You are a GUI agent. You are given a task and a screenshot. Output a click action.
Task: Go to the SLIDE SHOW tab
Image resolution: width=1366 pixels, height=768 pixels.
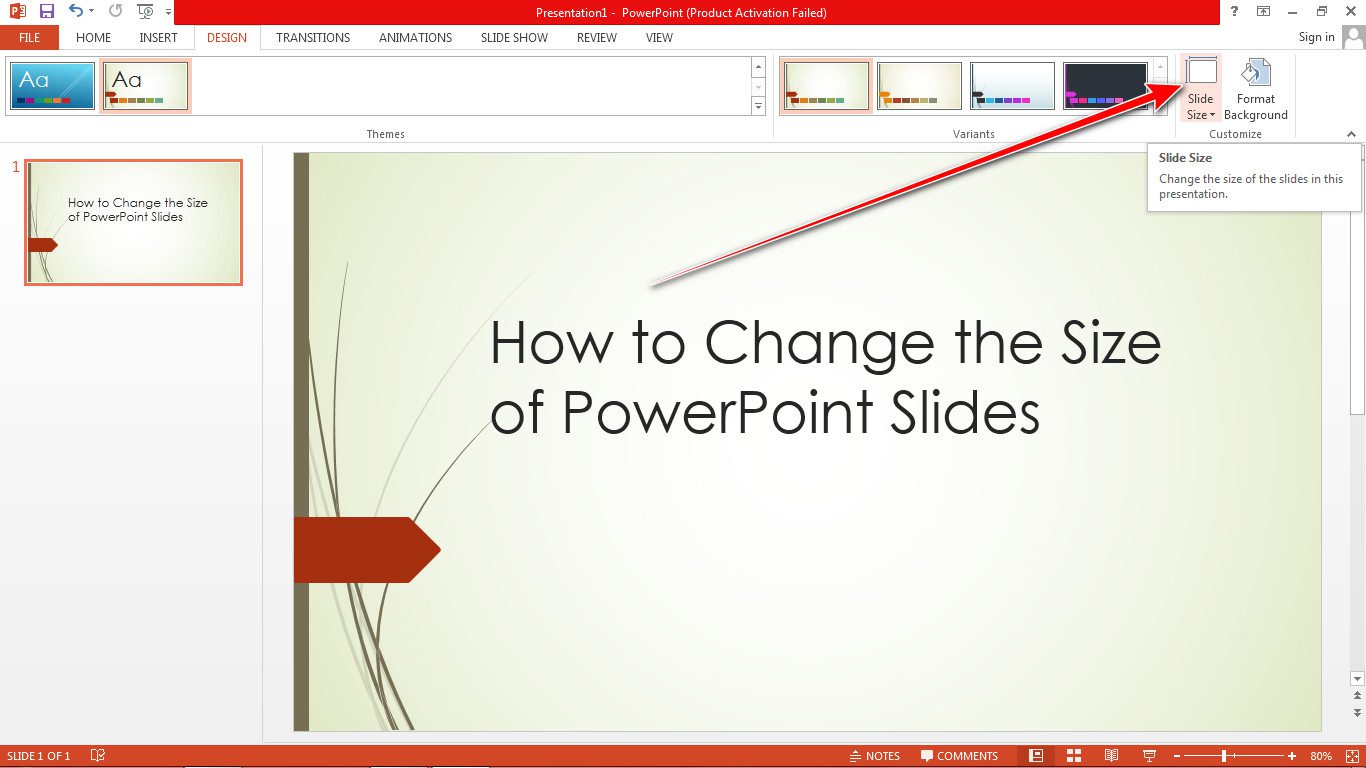[x=514, y=38]
